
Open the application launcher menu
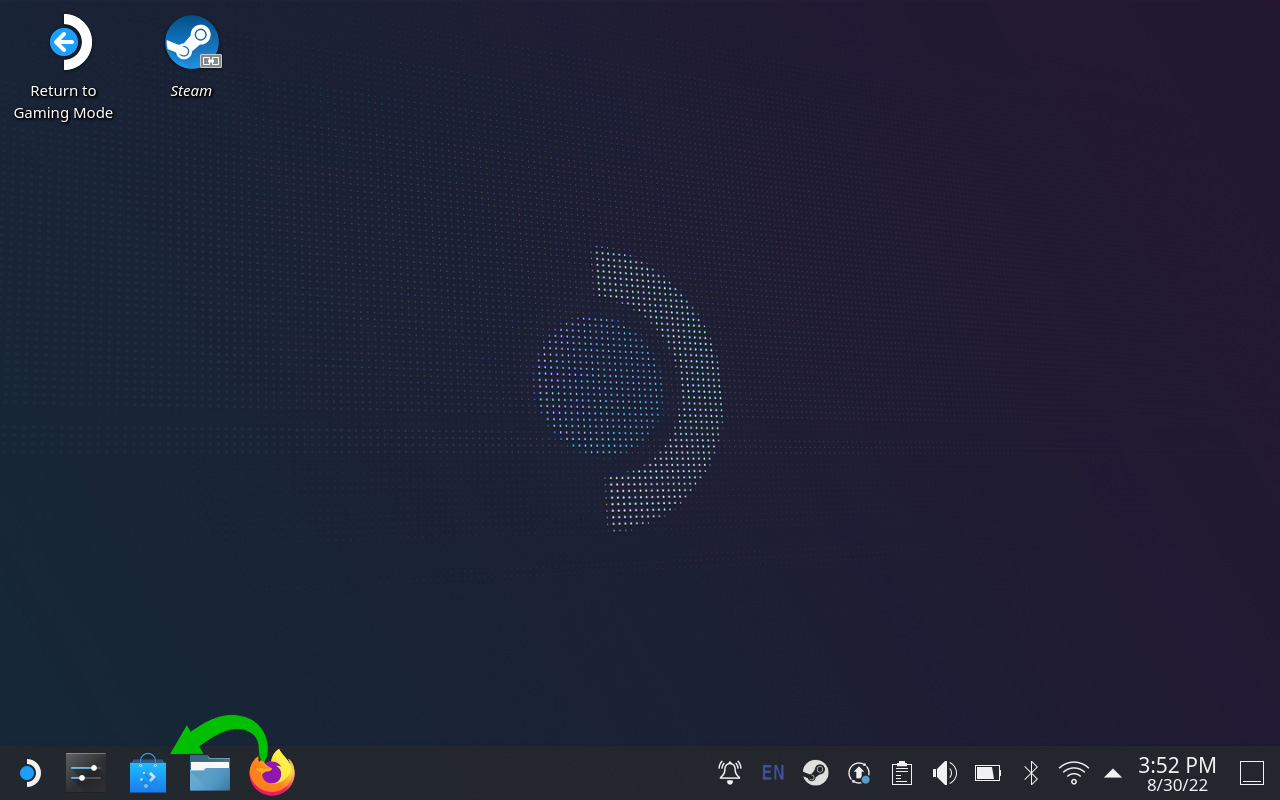tap(28, 773)
